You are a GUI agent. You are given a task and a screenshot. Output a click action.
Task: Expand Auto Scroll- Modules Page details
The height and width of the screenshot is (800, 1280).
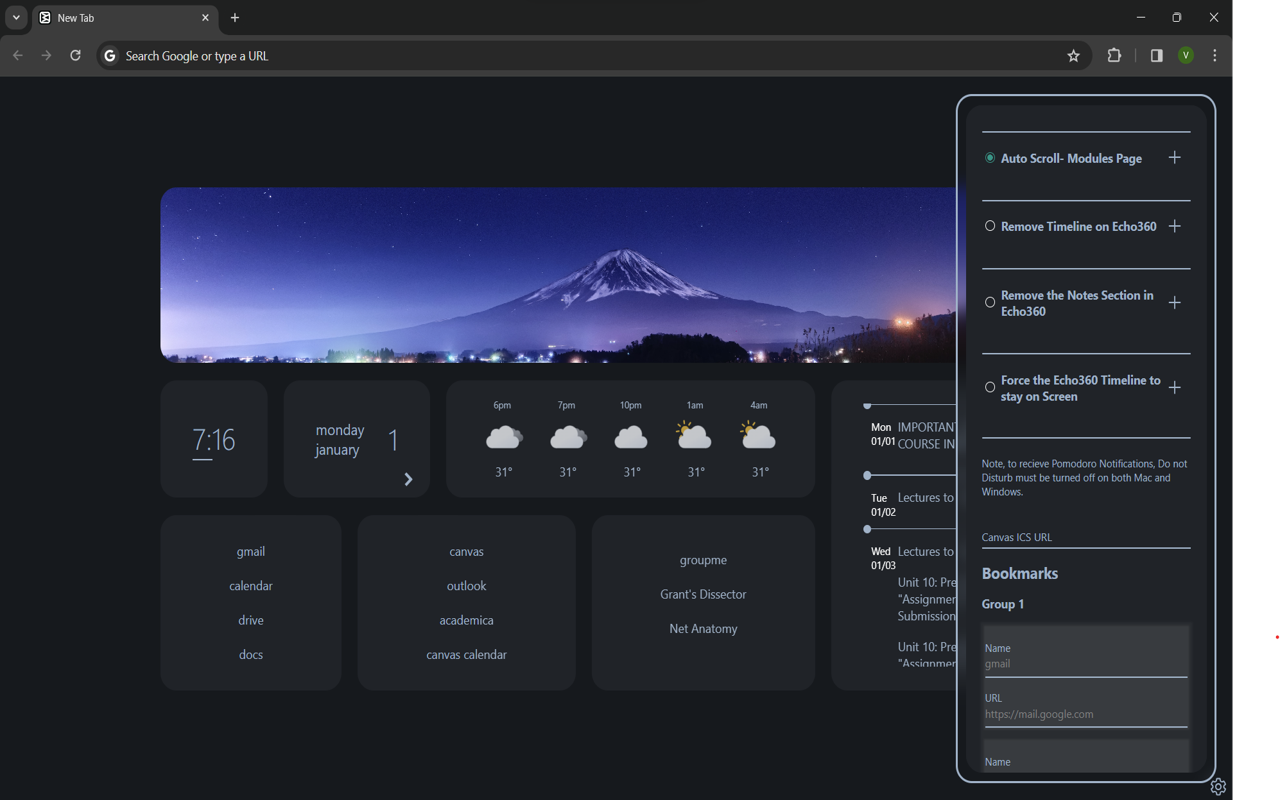click(1175, 158)
